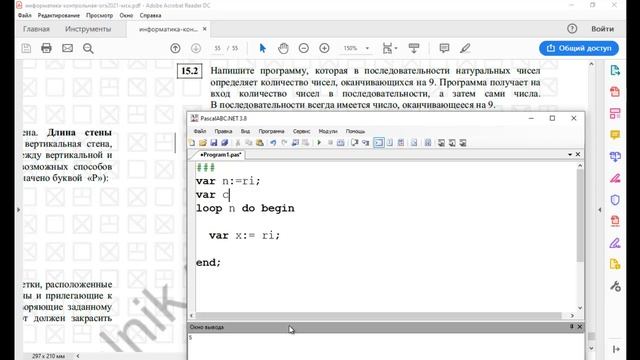Select the arrow selection tool in Acrobat
The height and width of the screenshot is (360, 640).
click(x=262, y=48)
